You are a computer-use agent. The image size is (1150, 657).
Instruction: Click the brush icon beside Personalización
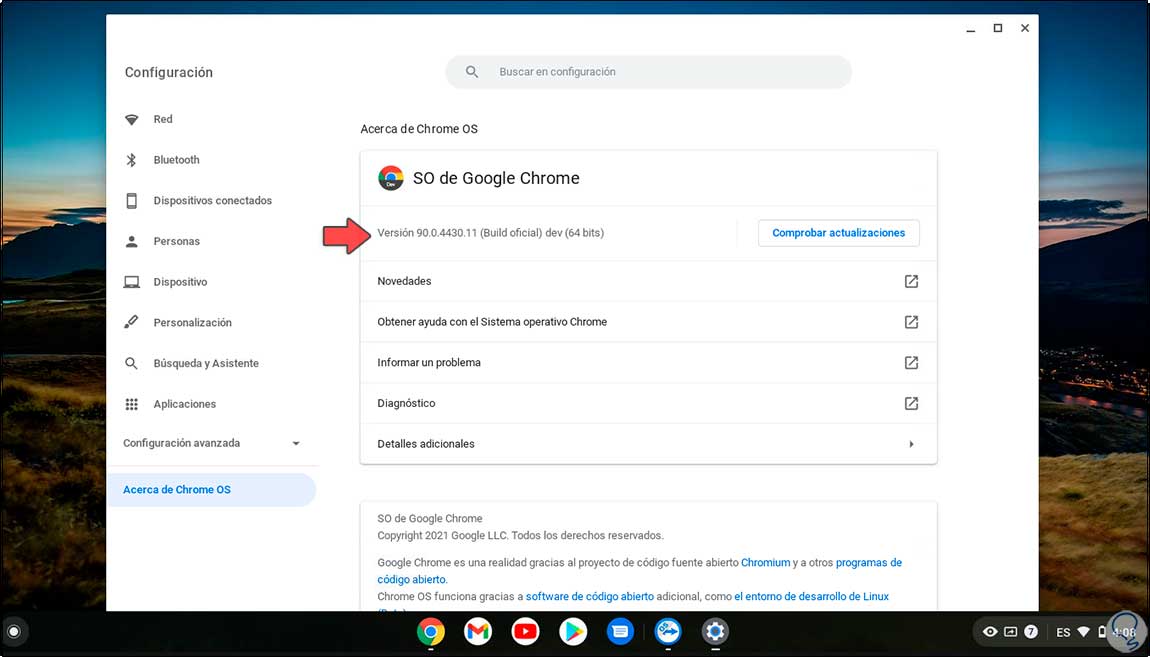click(x=131, y=323)
